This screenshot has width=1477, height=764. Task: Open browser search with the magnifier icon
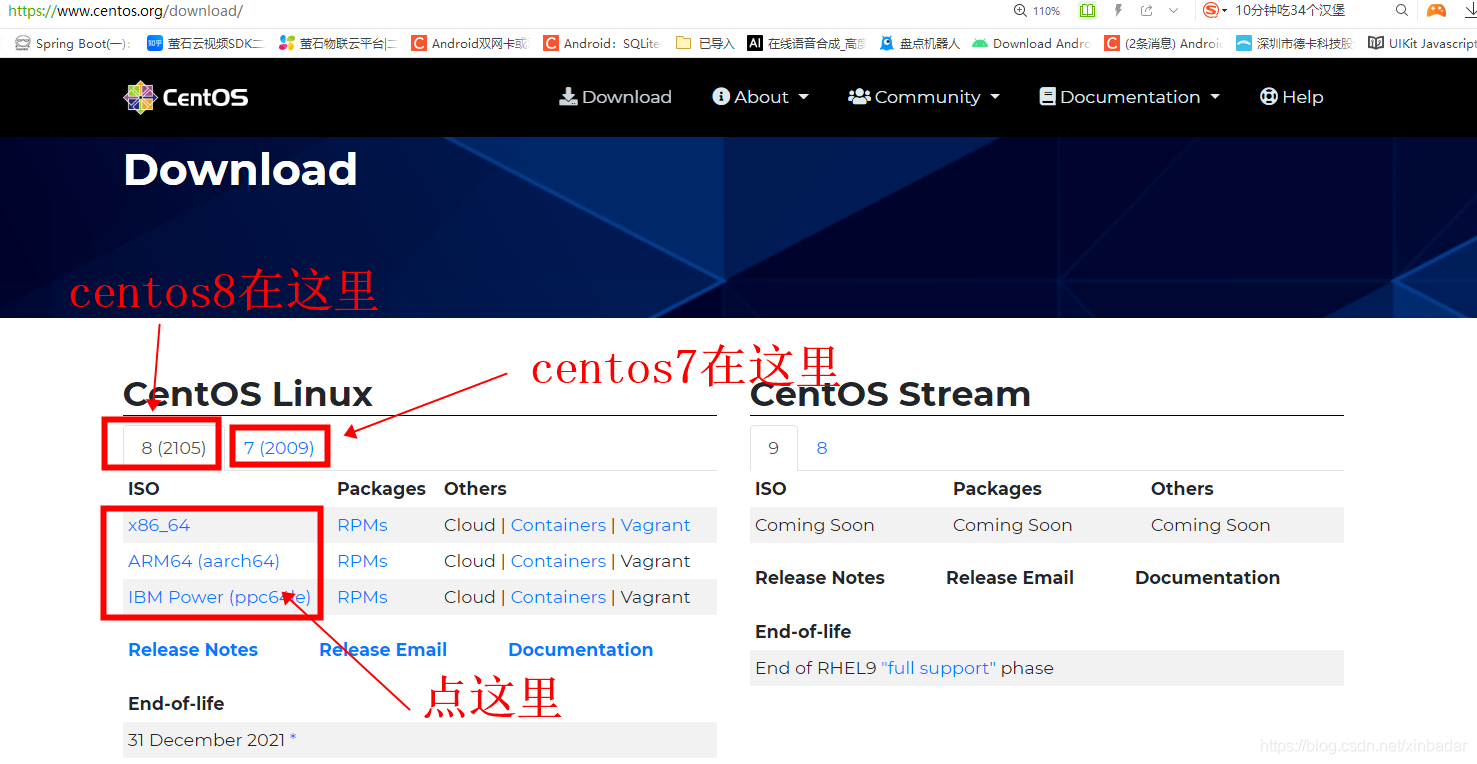coord(1402,11)
